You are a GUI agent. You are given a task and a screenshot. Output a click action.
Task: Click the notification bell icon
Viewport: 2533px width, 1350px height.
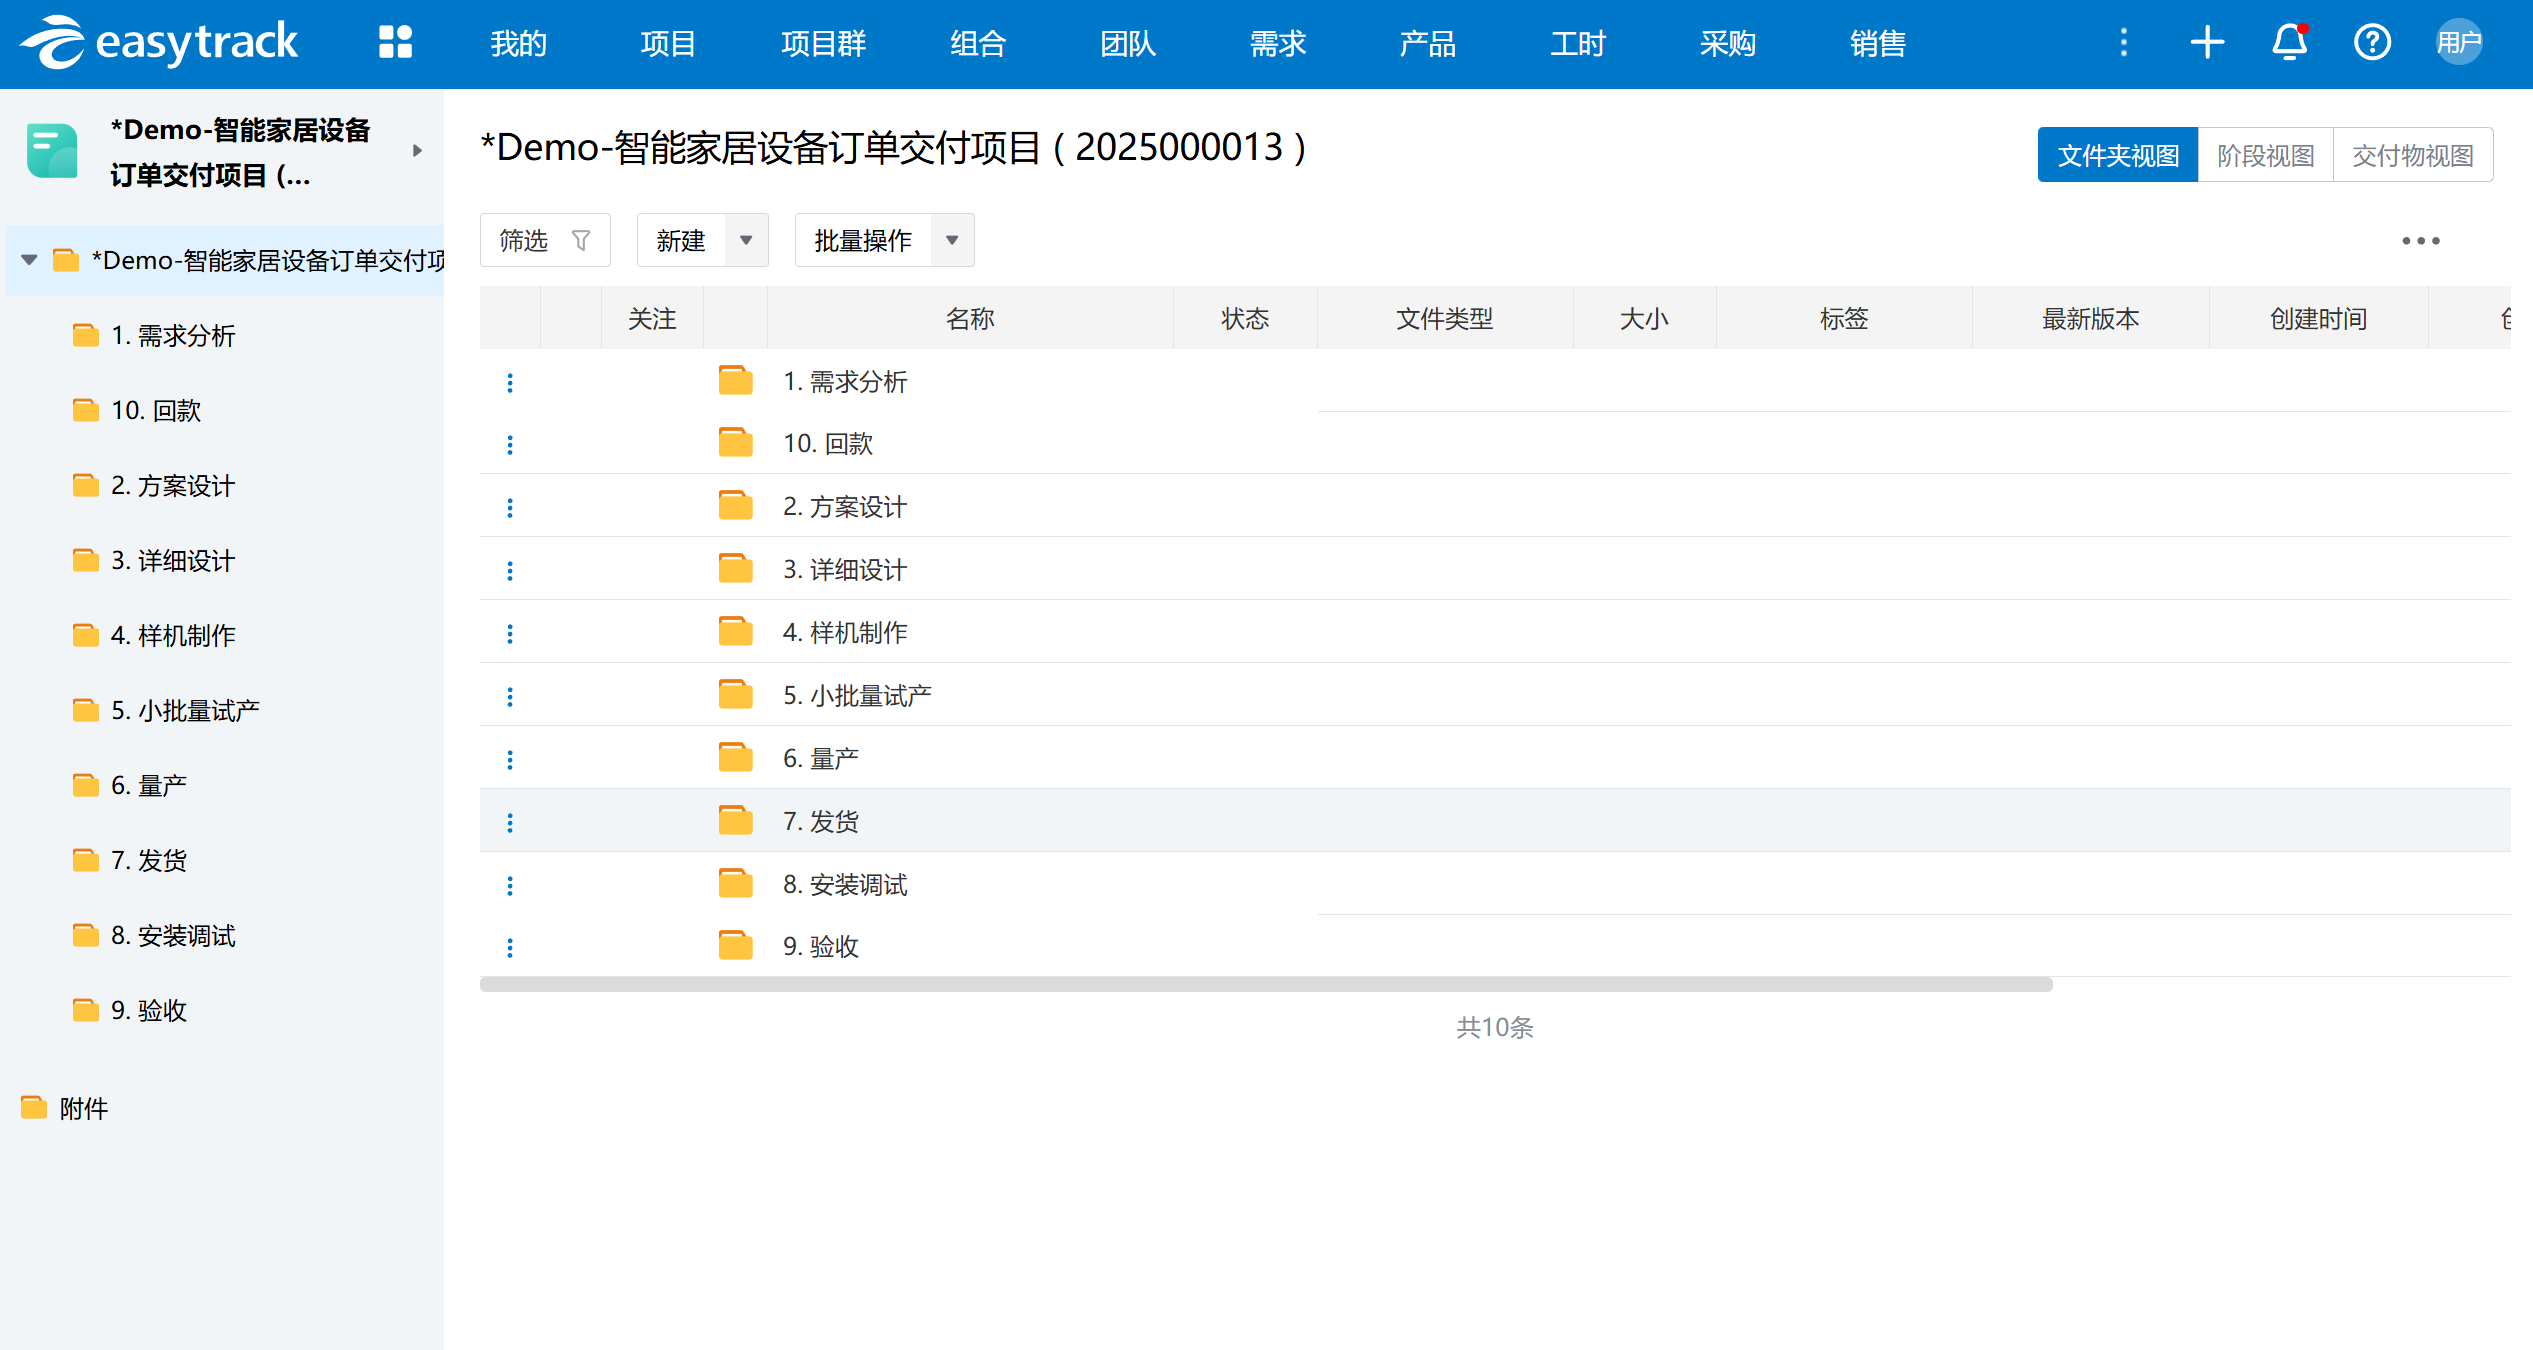click(2289, 42)
